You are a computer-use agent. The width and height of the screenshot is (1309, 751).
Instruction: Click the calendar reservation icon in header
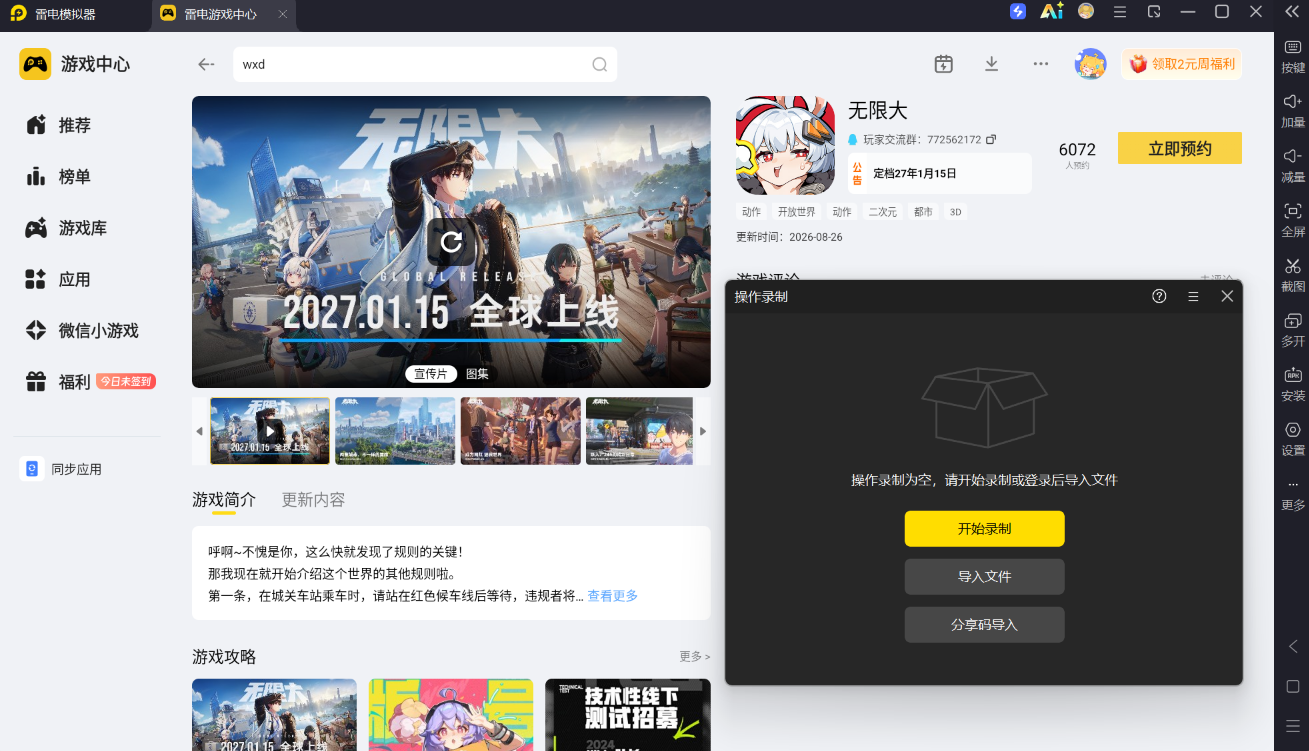click(x=943, y=64)
